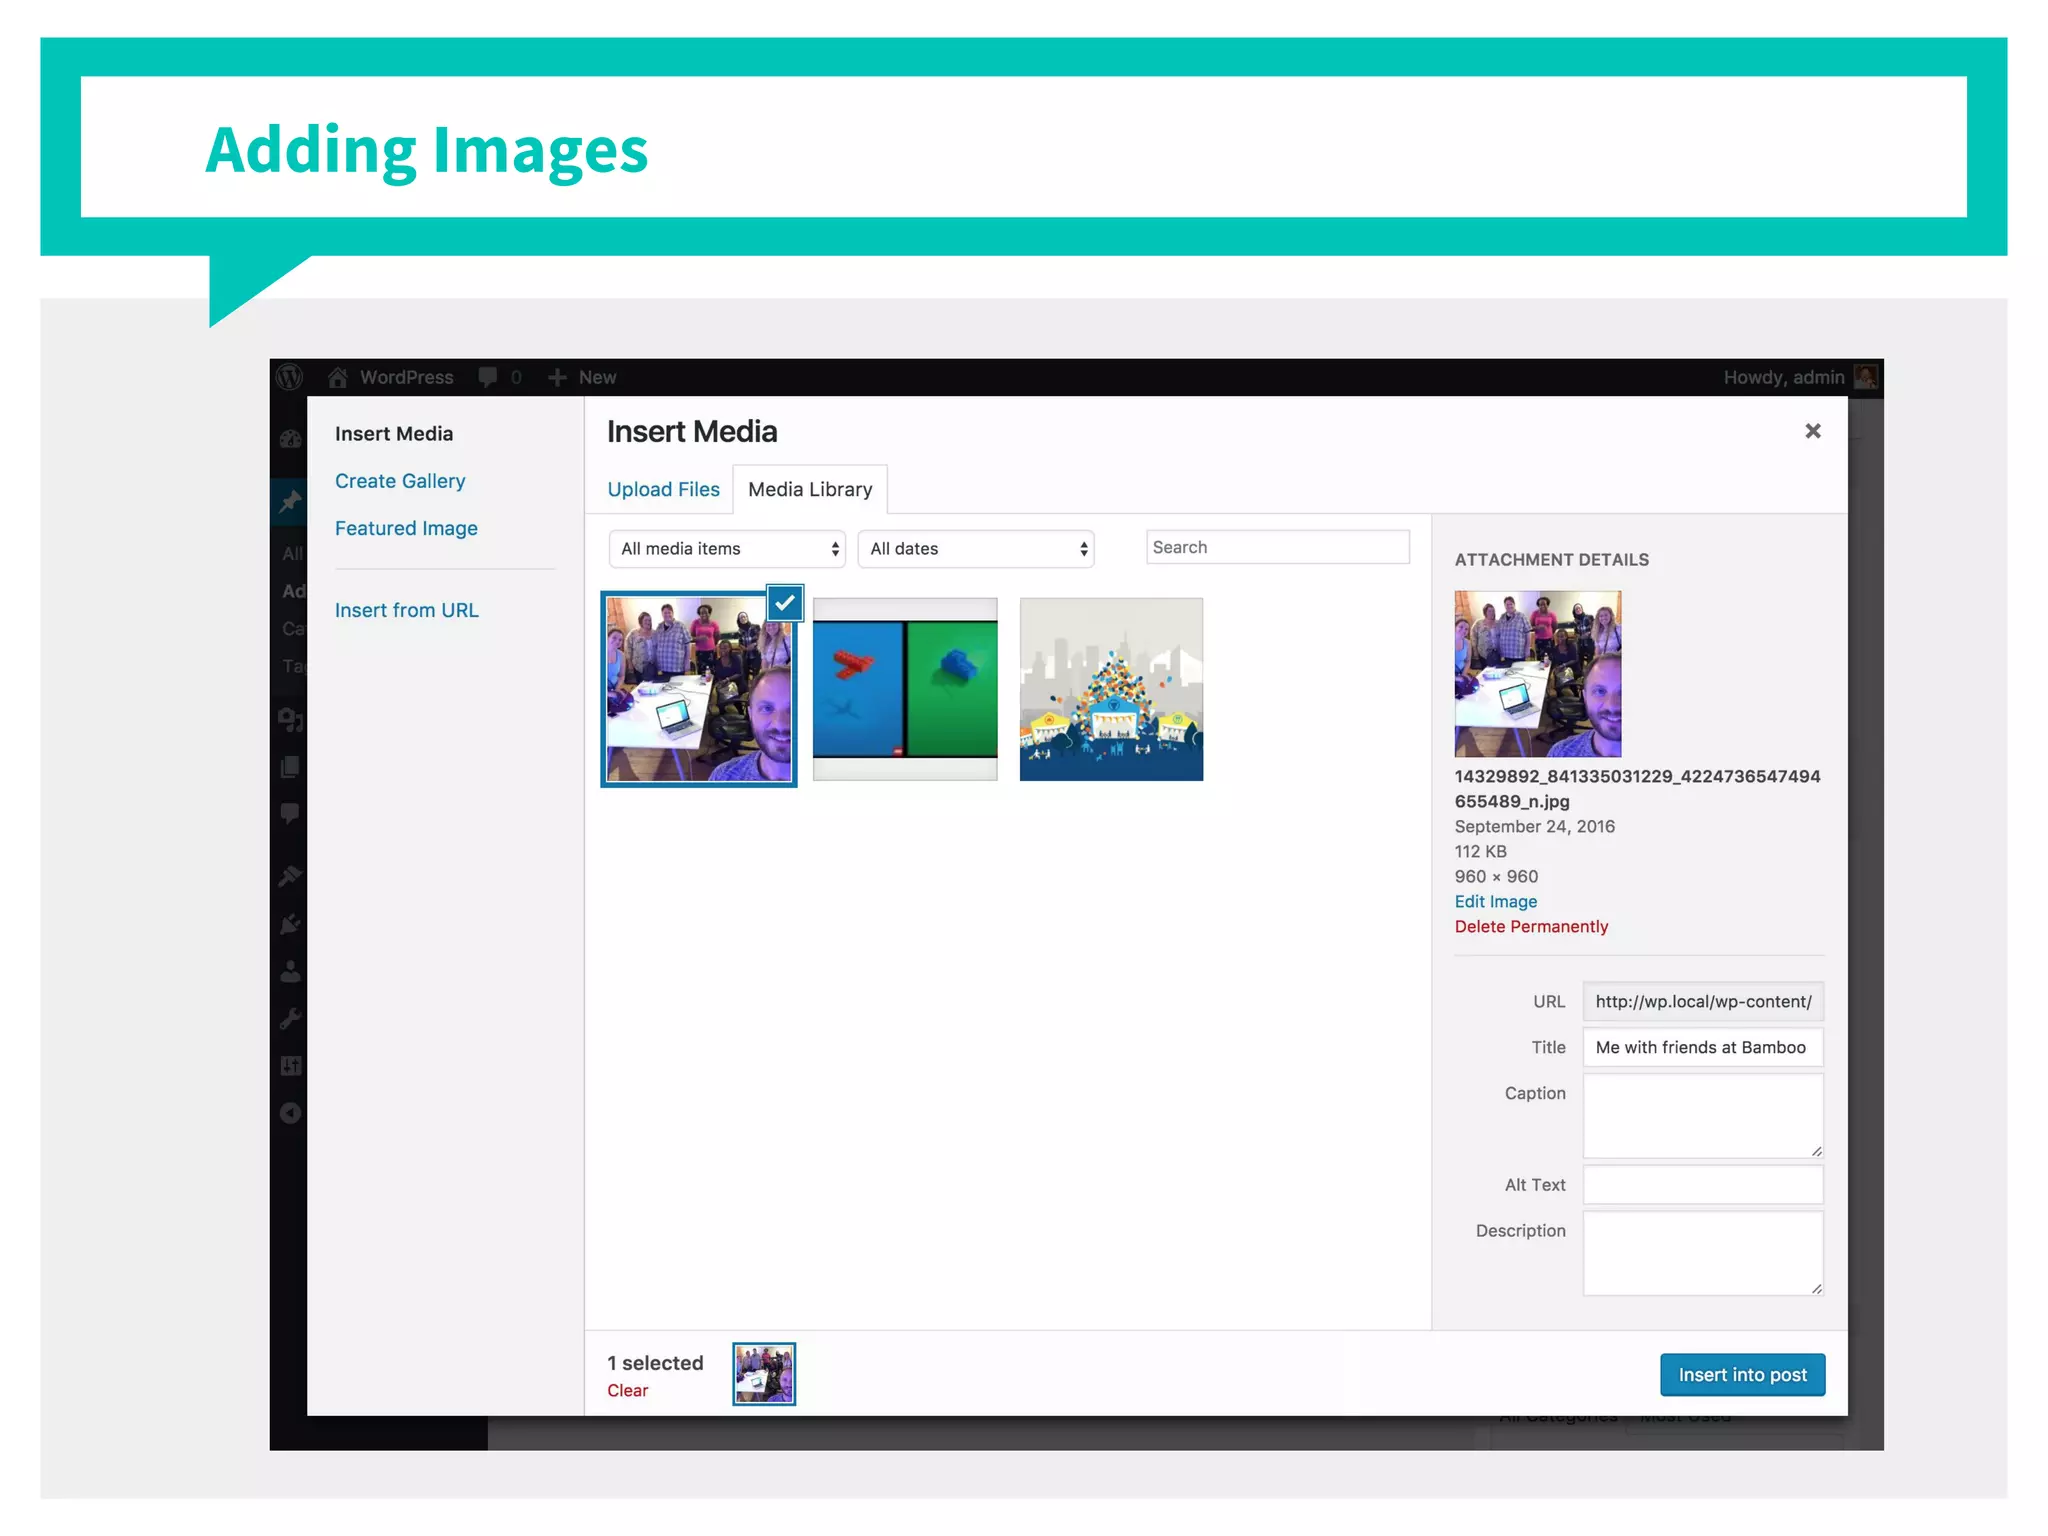Screen dimensions: 2048x1536
Task: Switch to the Media Library tab
Action: 810,490
